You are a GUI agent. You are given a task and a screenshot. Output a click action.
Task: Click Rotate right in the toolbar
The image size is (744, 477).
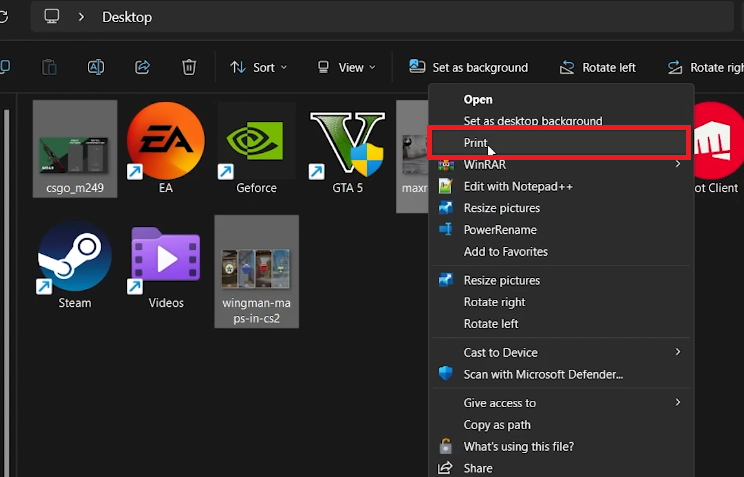coord(705,67)
